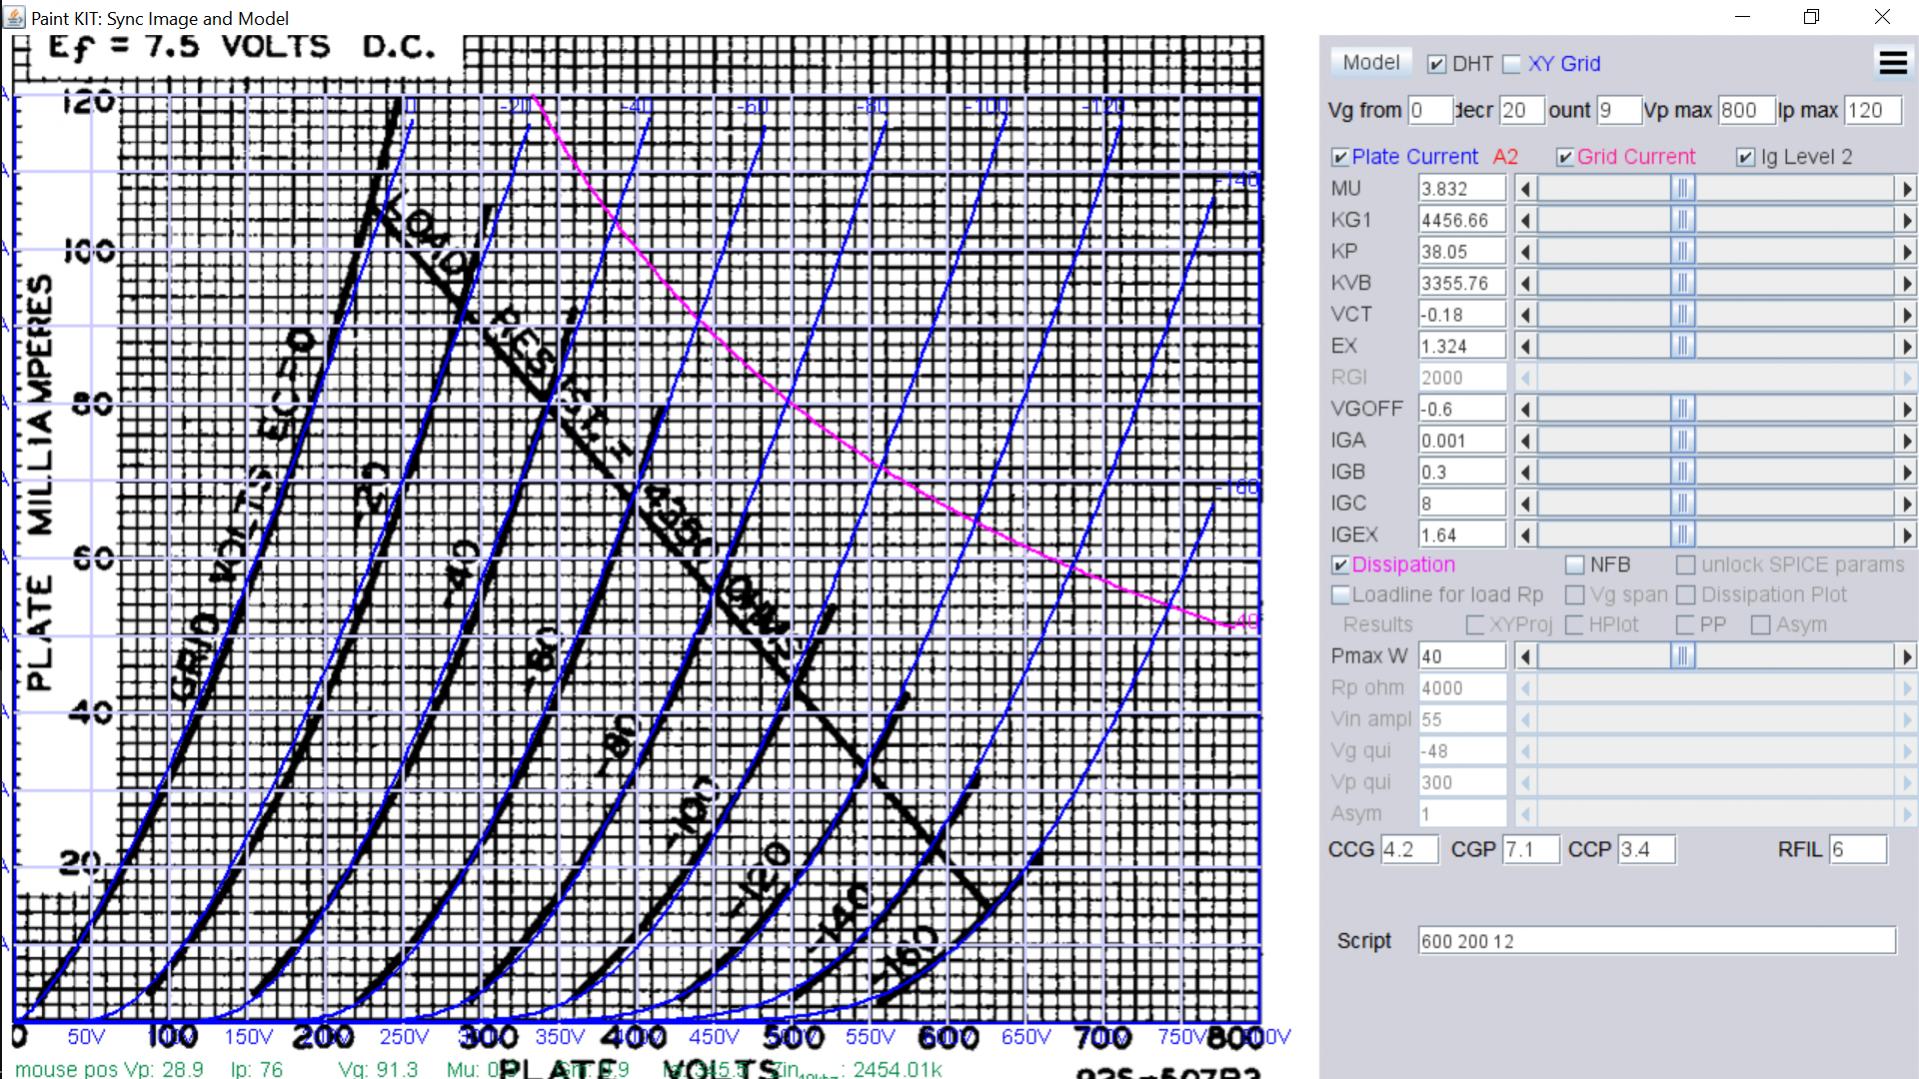Image resolution: width=1919 pixels, height=1079 pixels.
Task: Click the Model button
Action: 1371,62
